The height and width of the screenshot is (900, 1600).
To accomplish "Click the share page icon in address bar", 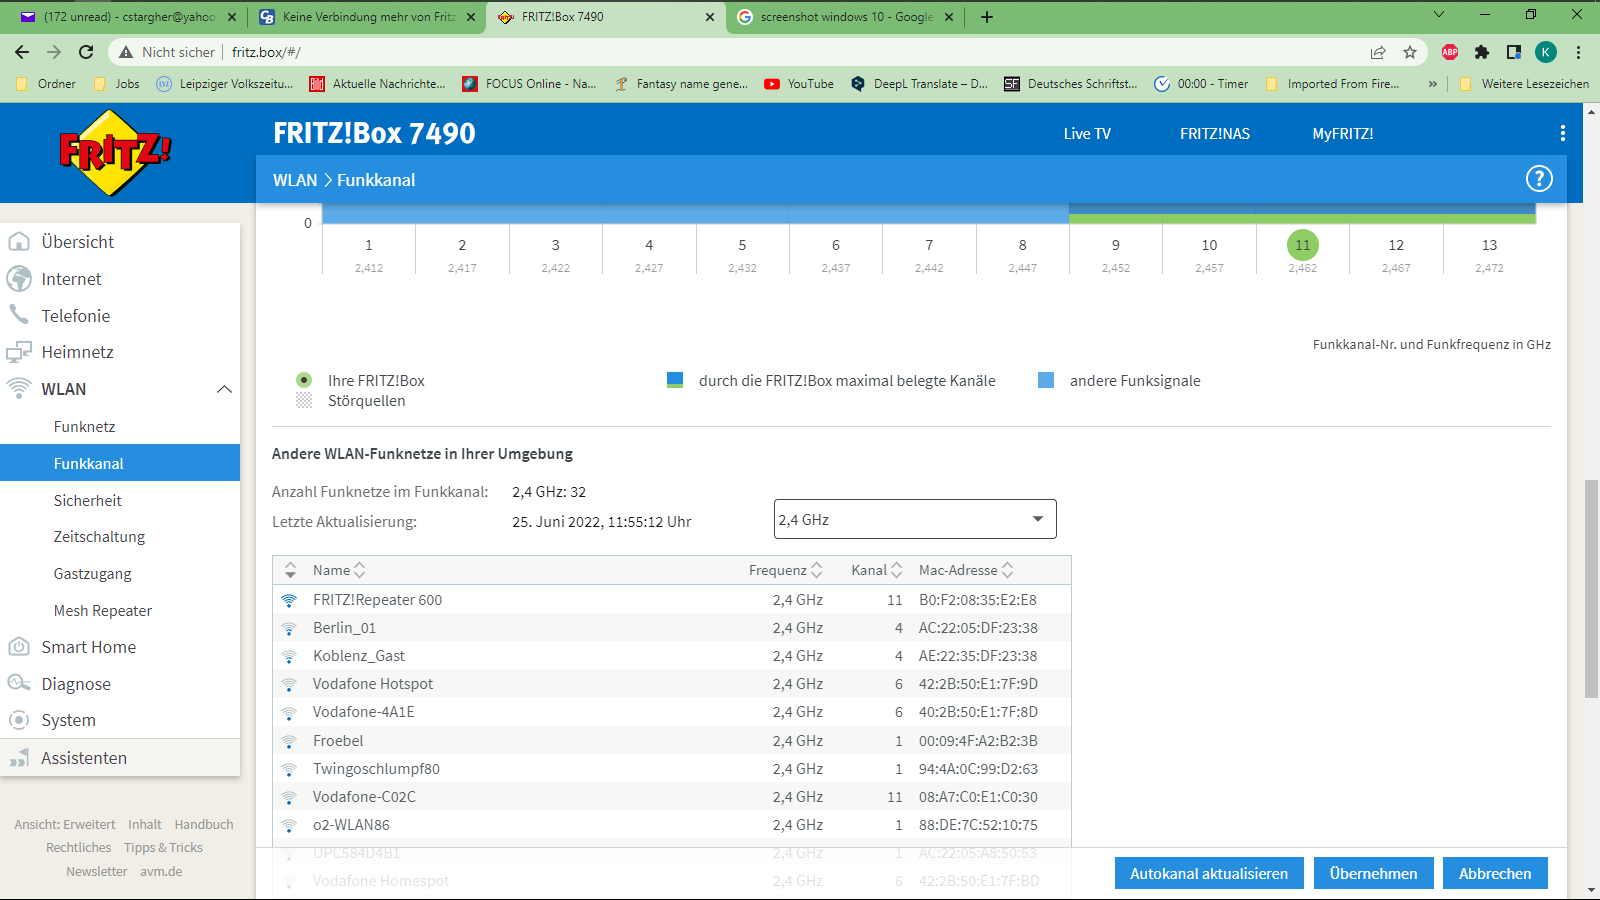I will click(x=1378, y=52).
